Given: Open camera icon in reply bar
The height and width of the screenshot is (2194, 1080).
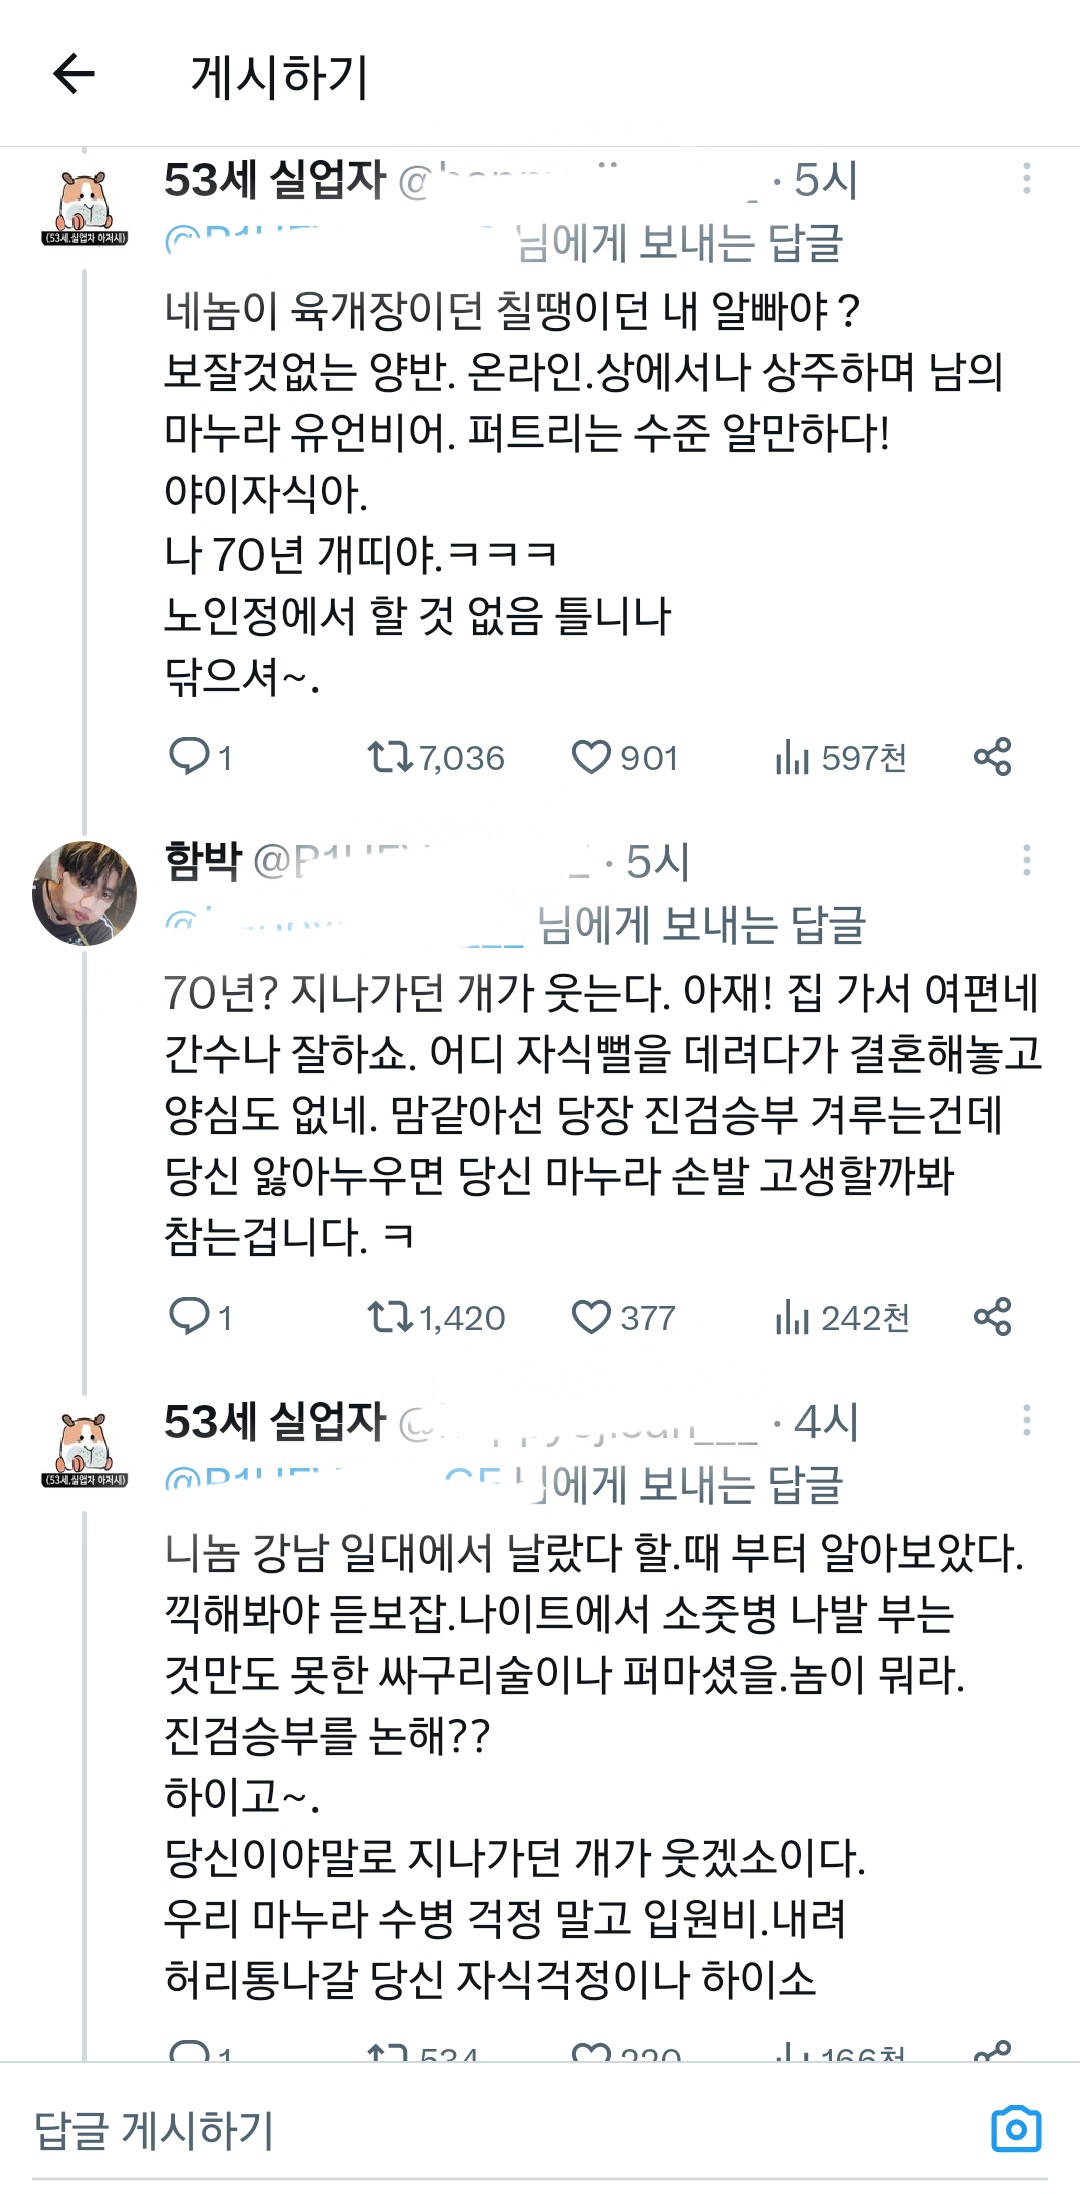Looking at the screenshot, I should 1016,2128.
